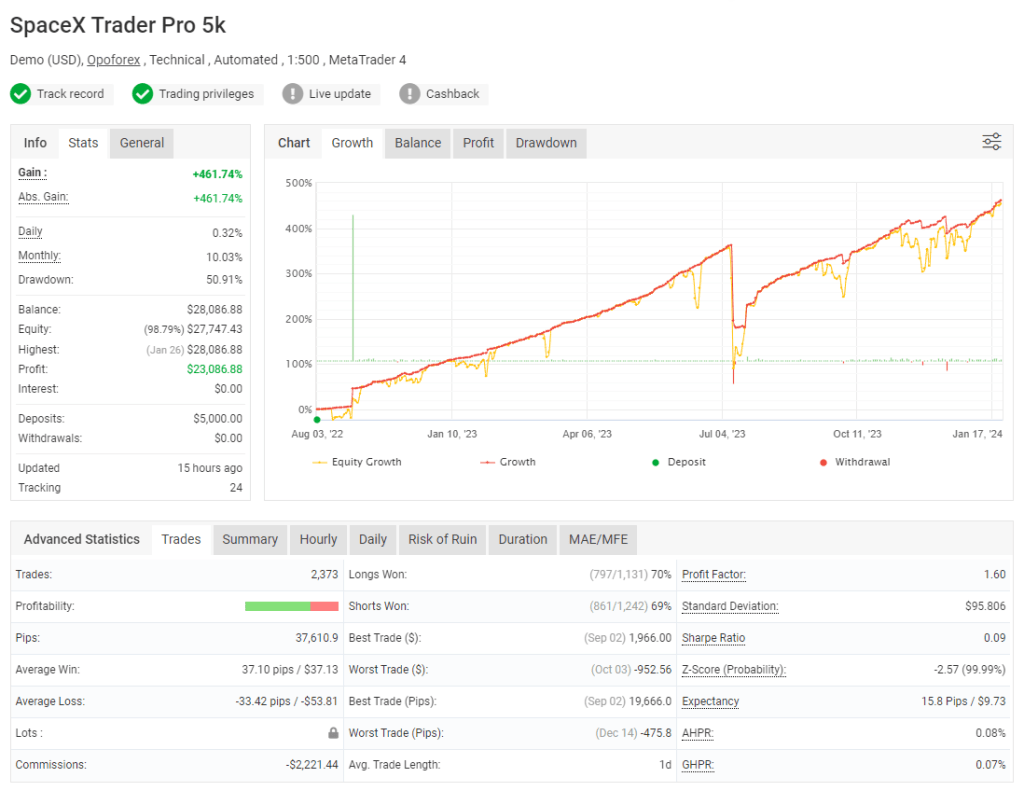Open chart display settings via sliders icon

(991, 143)
